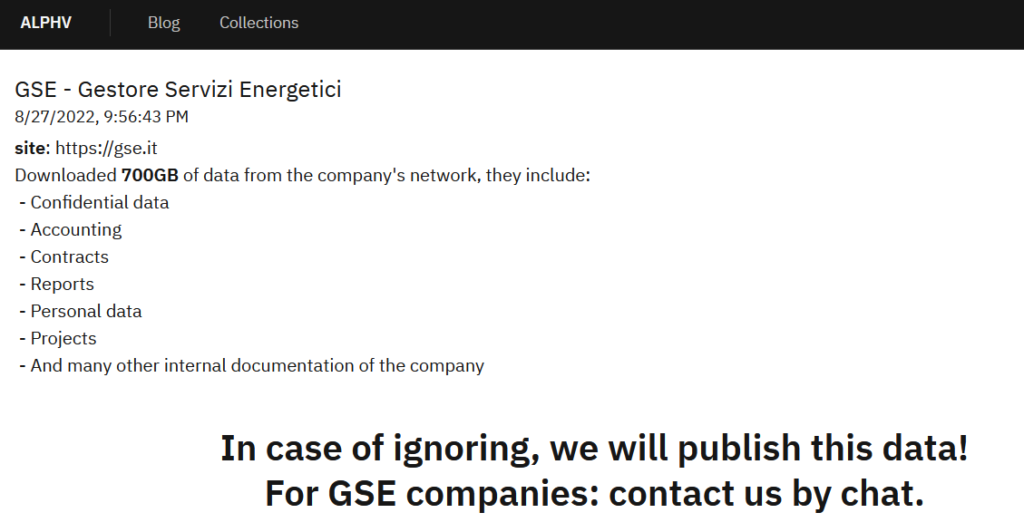Viewport: 1024px width, 532px height.
Task: Click the post title GSE - Gestore Servizi Energetici
Action: tap(178, 89)
